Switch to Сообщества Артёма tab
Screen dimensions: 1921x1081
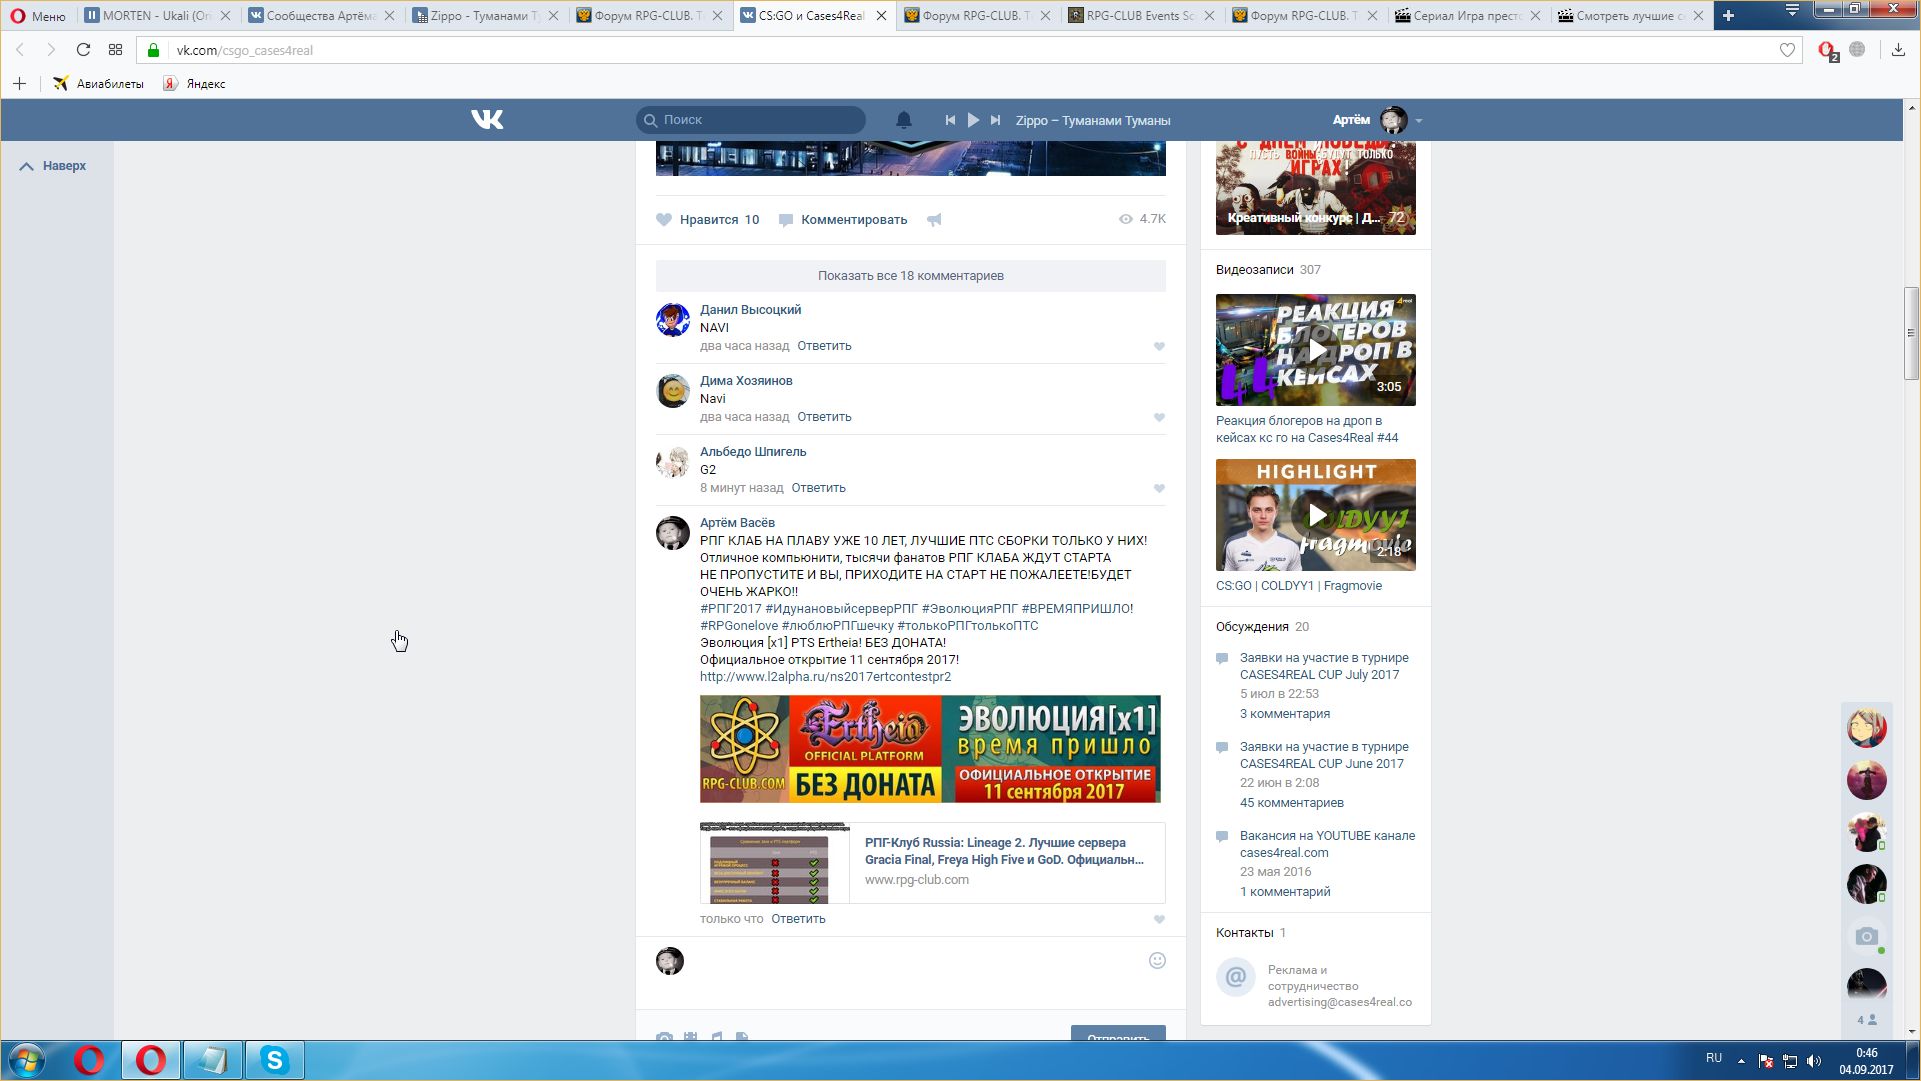[321, 15]
